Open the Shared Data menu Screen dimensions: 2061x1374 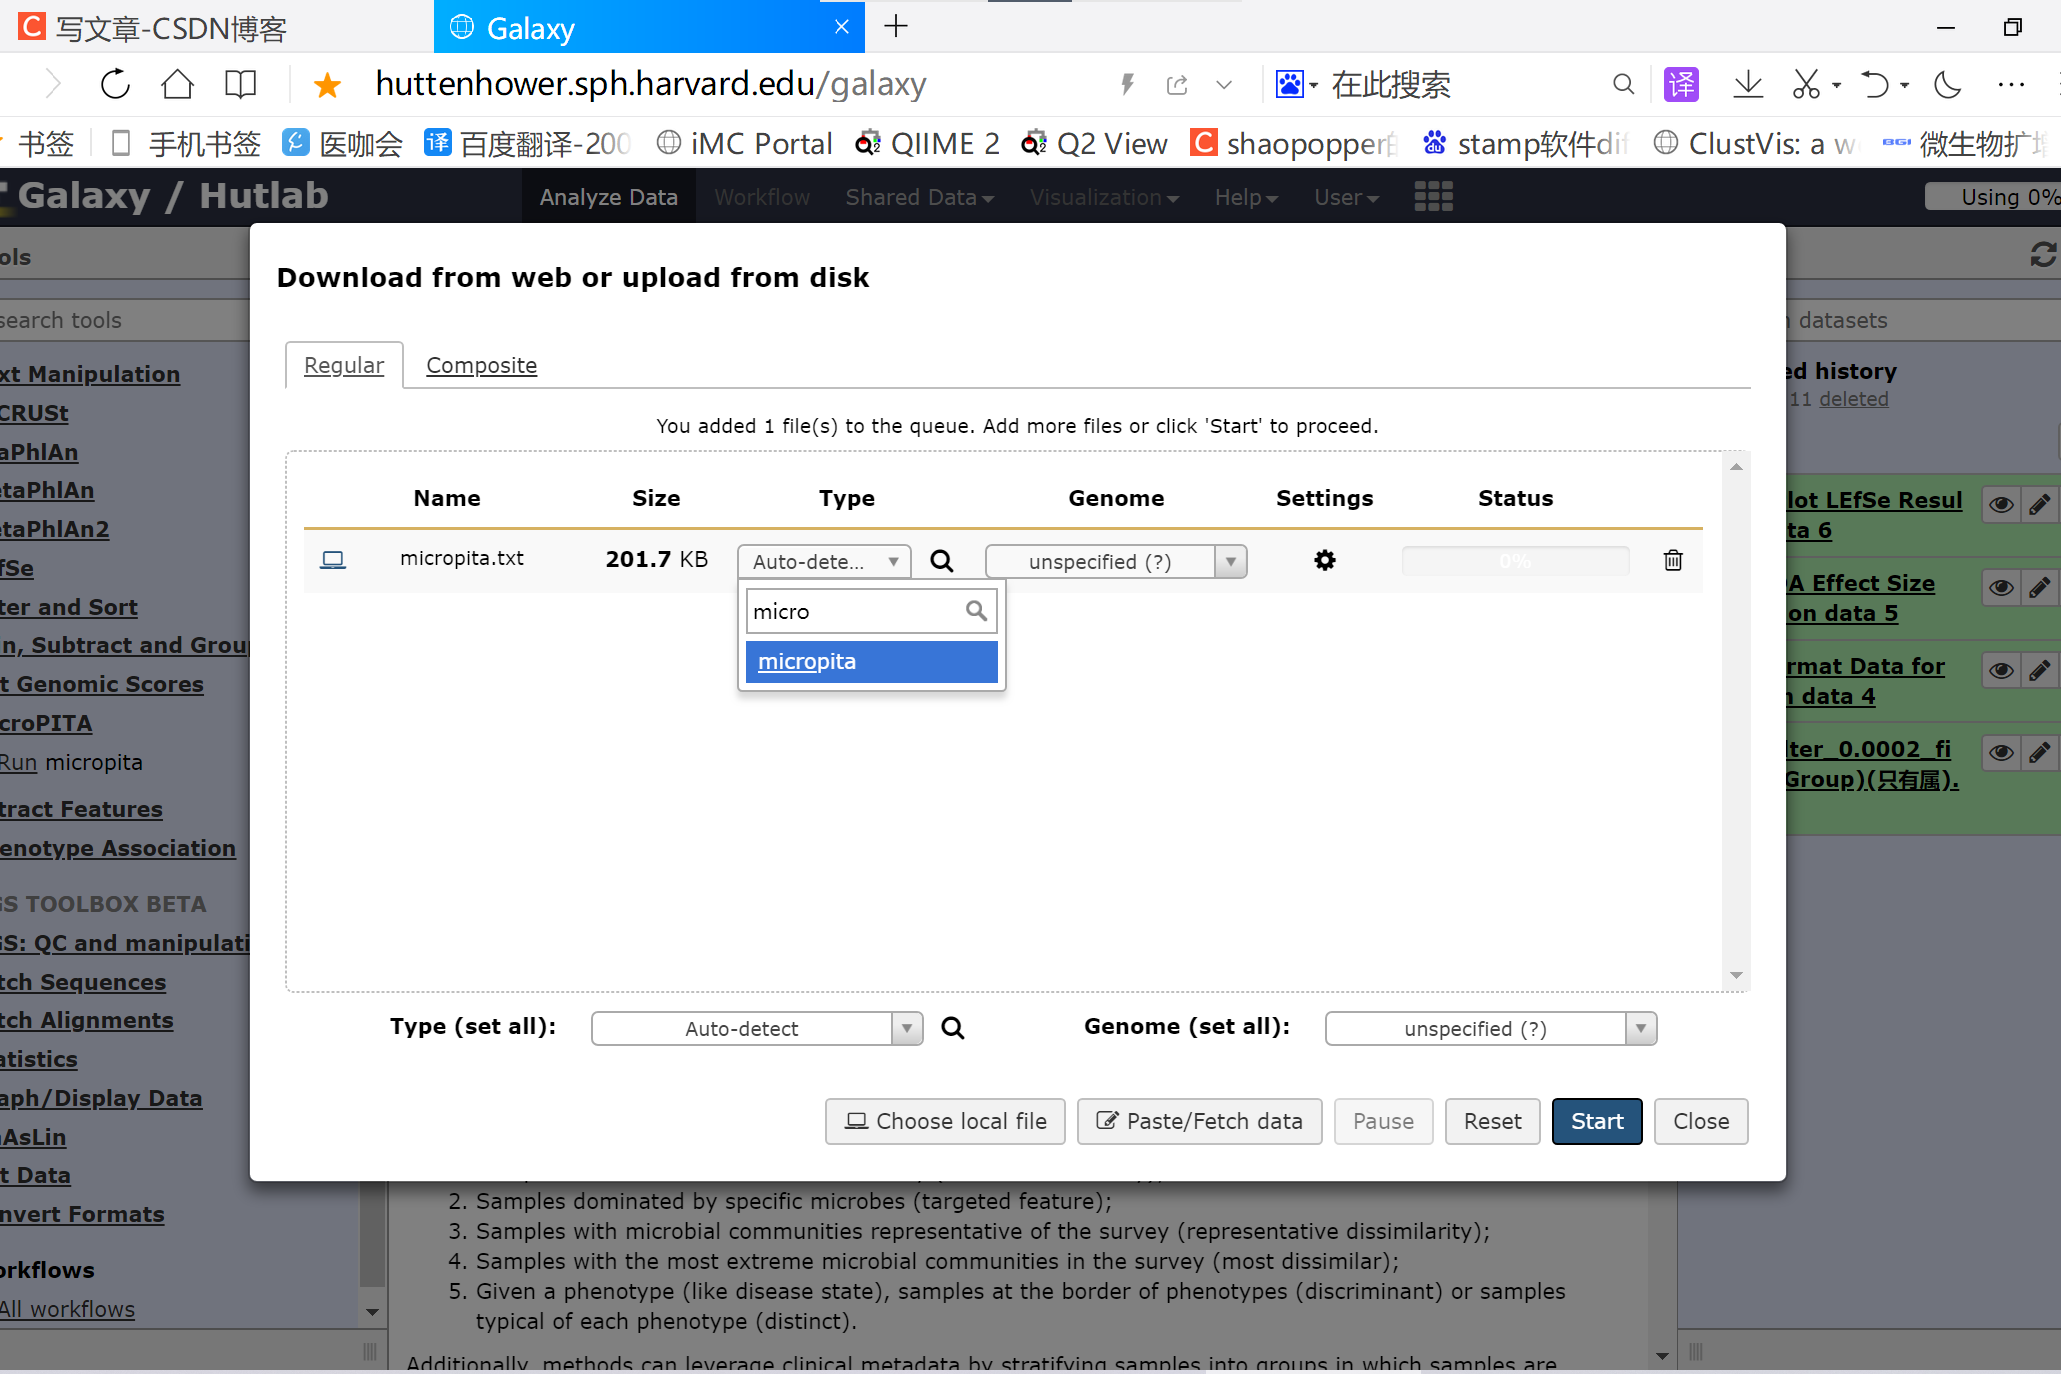coord(918,196)
